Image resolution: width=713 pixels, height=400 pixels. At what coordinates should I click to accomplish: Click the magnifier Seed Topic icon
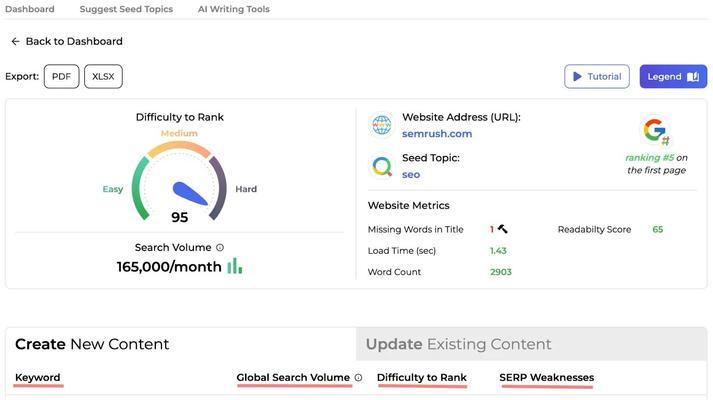pos(382,166)
